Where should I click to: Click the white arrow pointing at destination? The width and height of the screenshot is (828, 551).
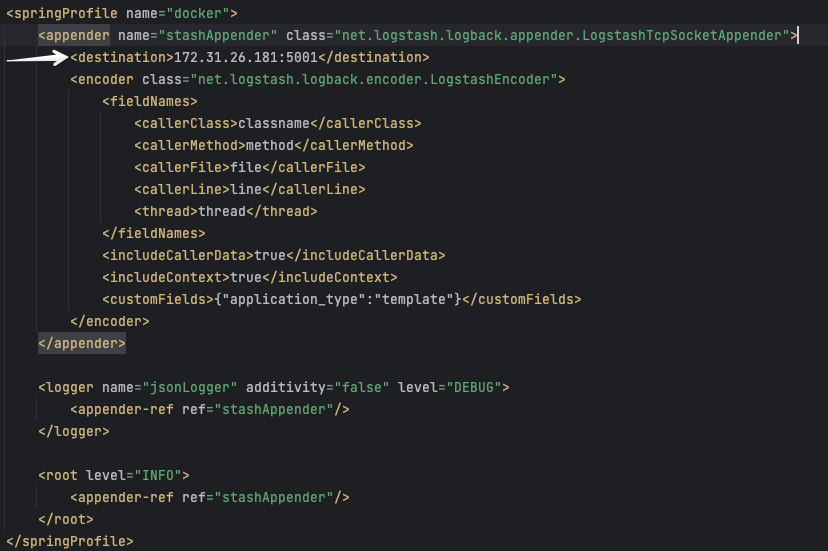pyautogui.click(x=35, y=58)
